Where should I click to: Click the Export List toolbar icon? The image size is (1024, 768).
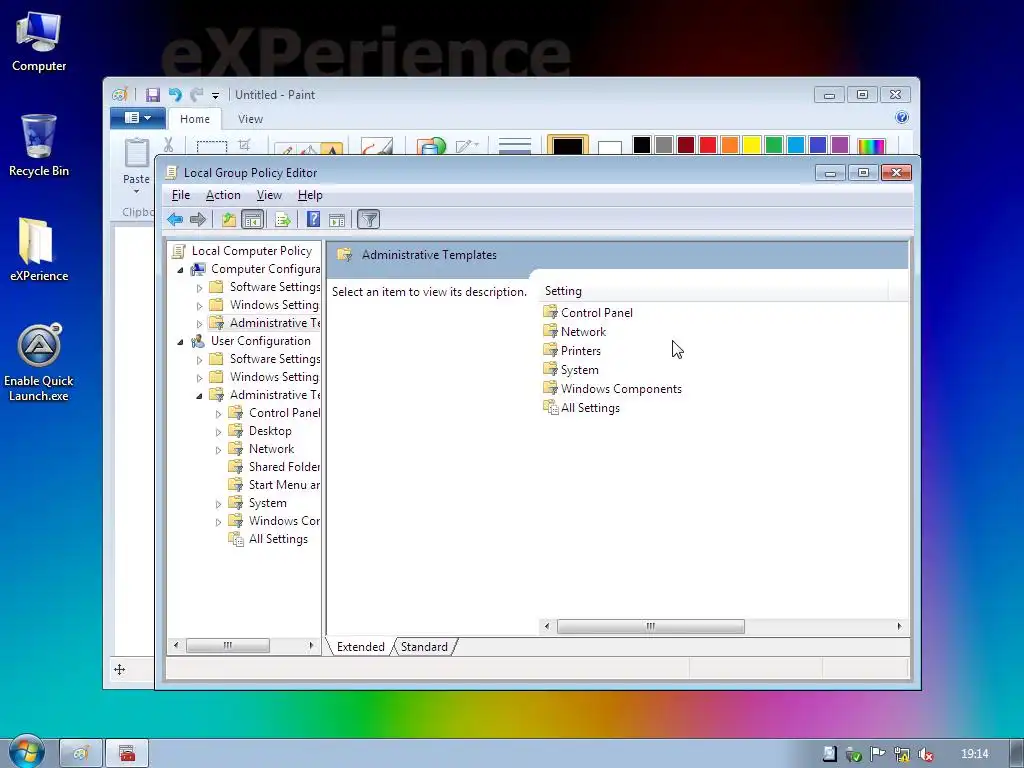(283, 219)
